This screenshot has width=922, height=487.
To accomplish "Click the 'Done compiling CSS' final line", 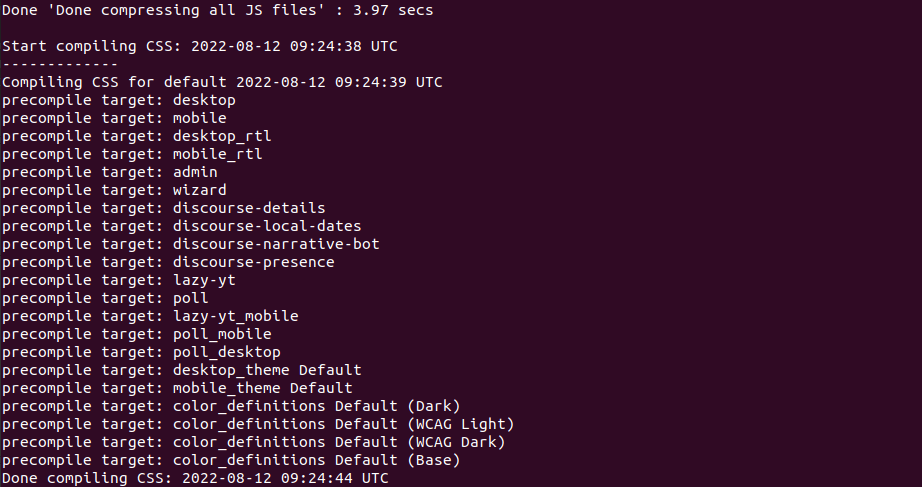I will click(194, 478).
